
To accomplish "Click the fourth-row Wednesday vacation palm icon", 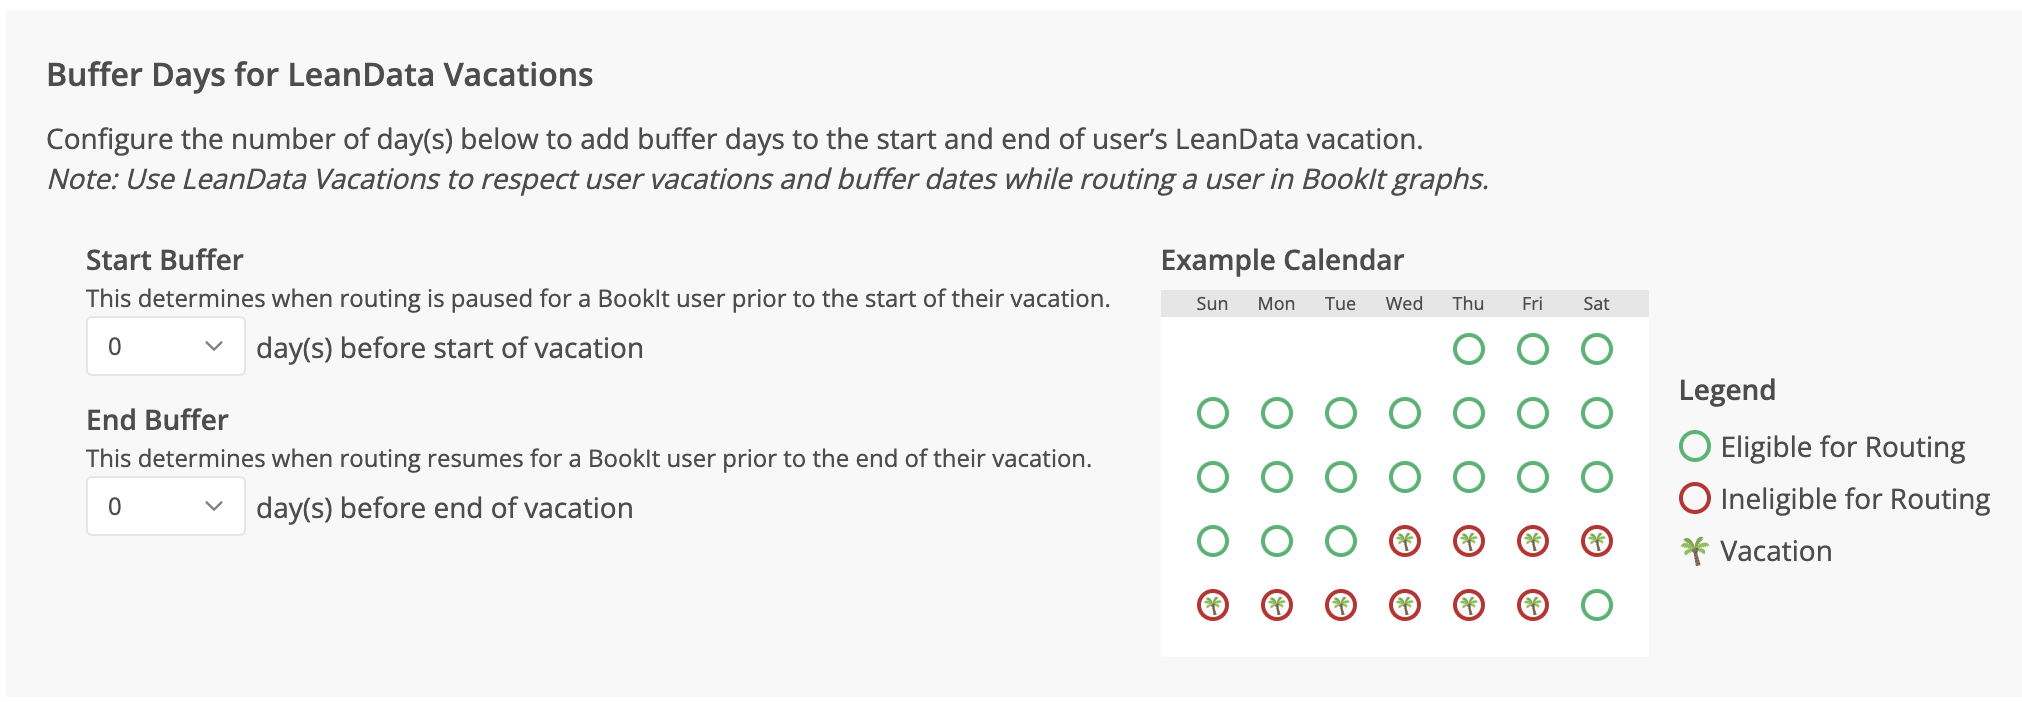I will tap(1404, 541).
